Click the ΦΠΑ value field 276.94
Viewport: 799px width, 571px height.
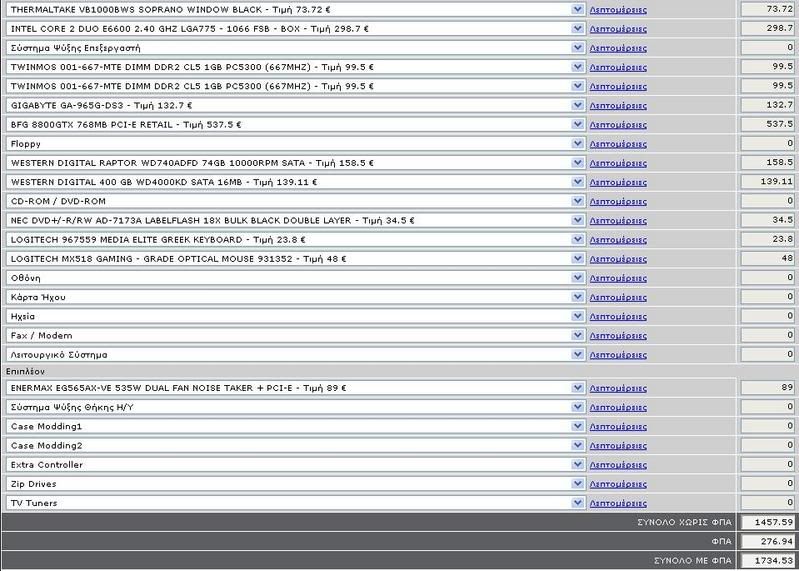click(x=767, y=541)
